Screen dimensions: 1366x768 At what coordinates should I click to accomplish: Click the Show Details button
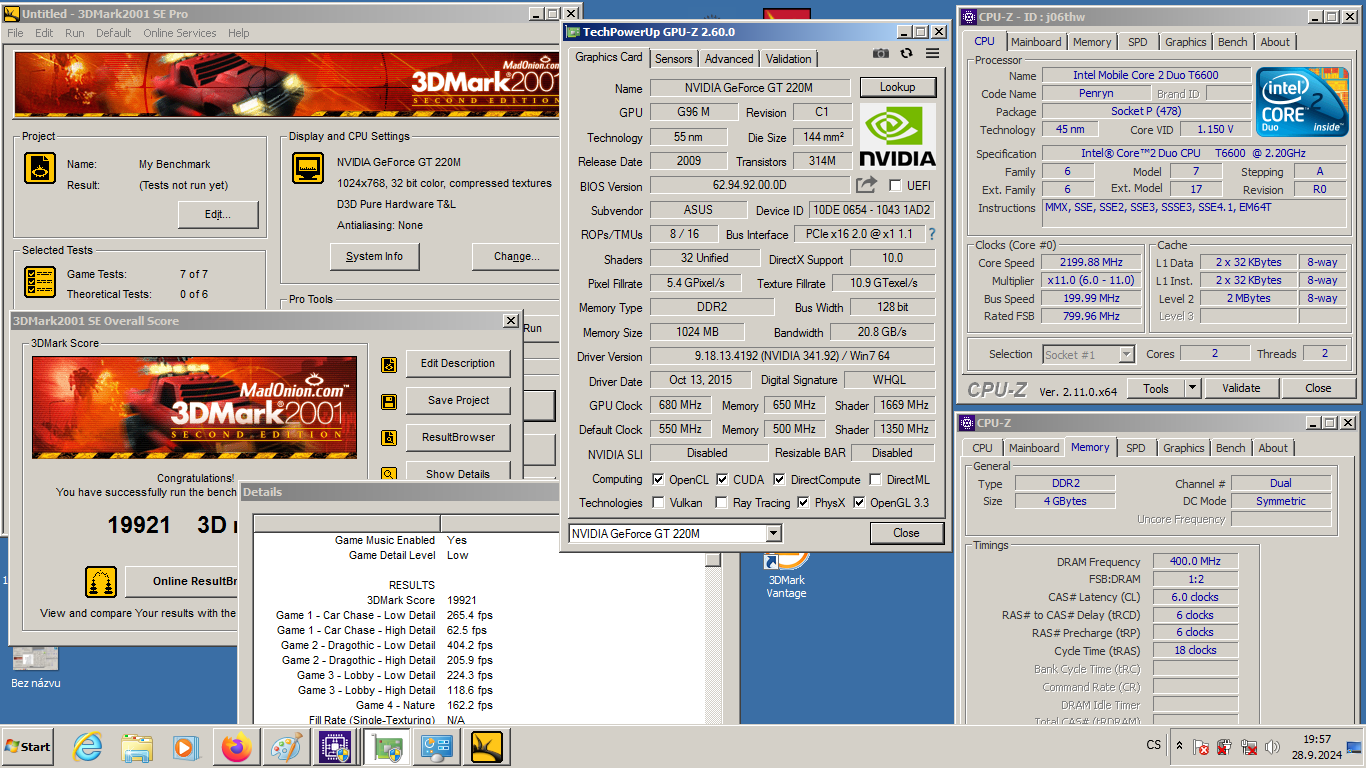pos(458,474)
